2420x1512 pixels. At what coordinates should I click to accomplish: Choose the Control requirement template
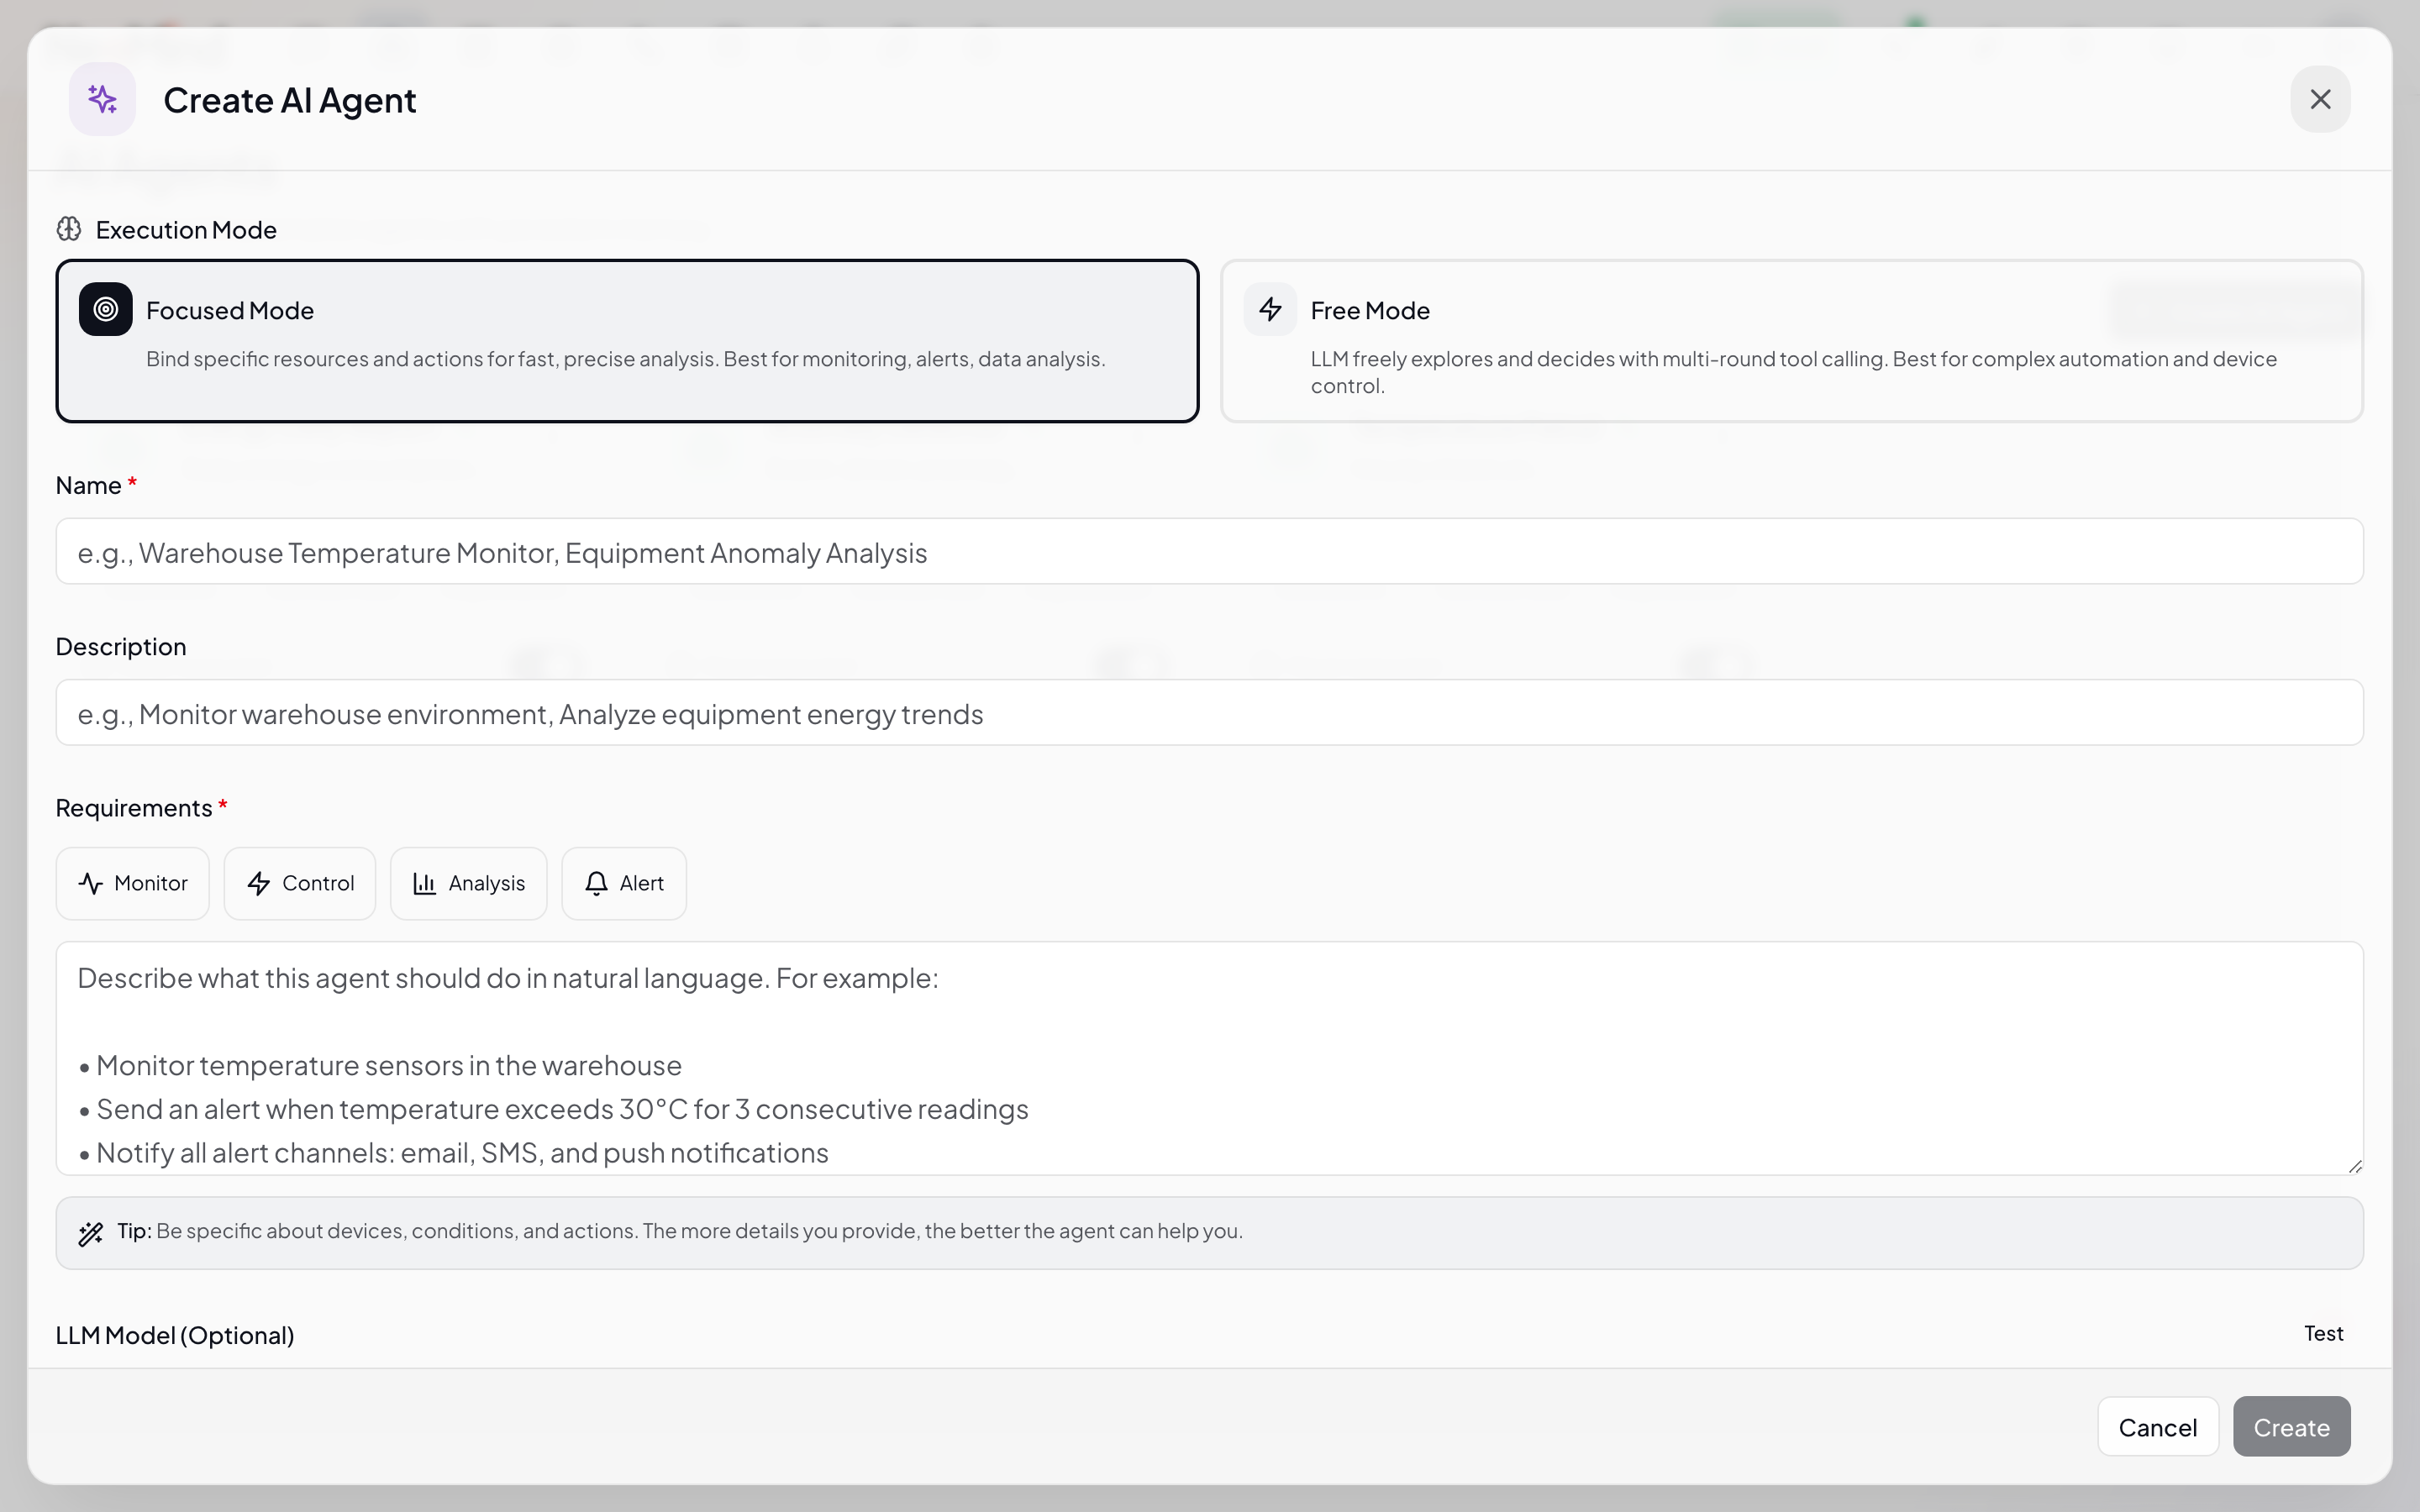tap(300, 883)
